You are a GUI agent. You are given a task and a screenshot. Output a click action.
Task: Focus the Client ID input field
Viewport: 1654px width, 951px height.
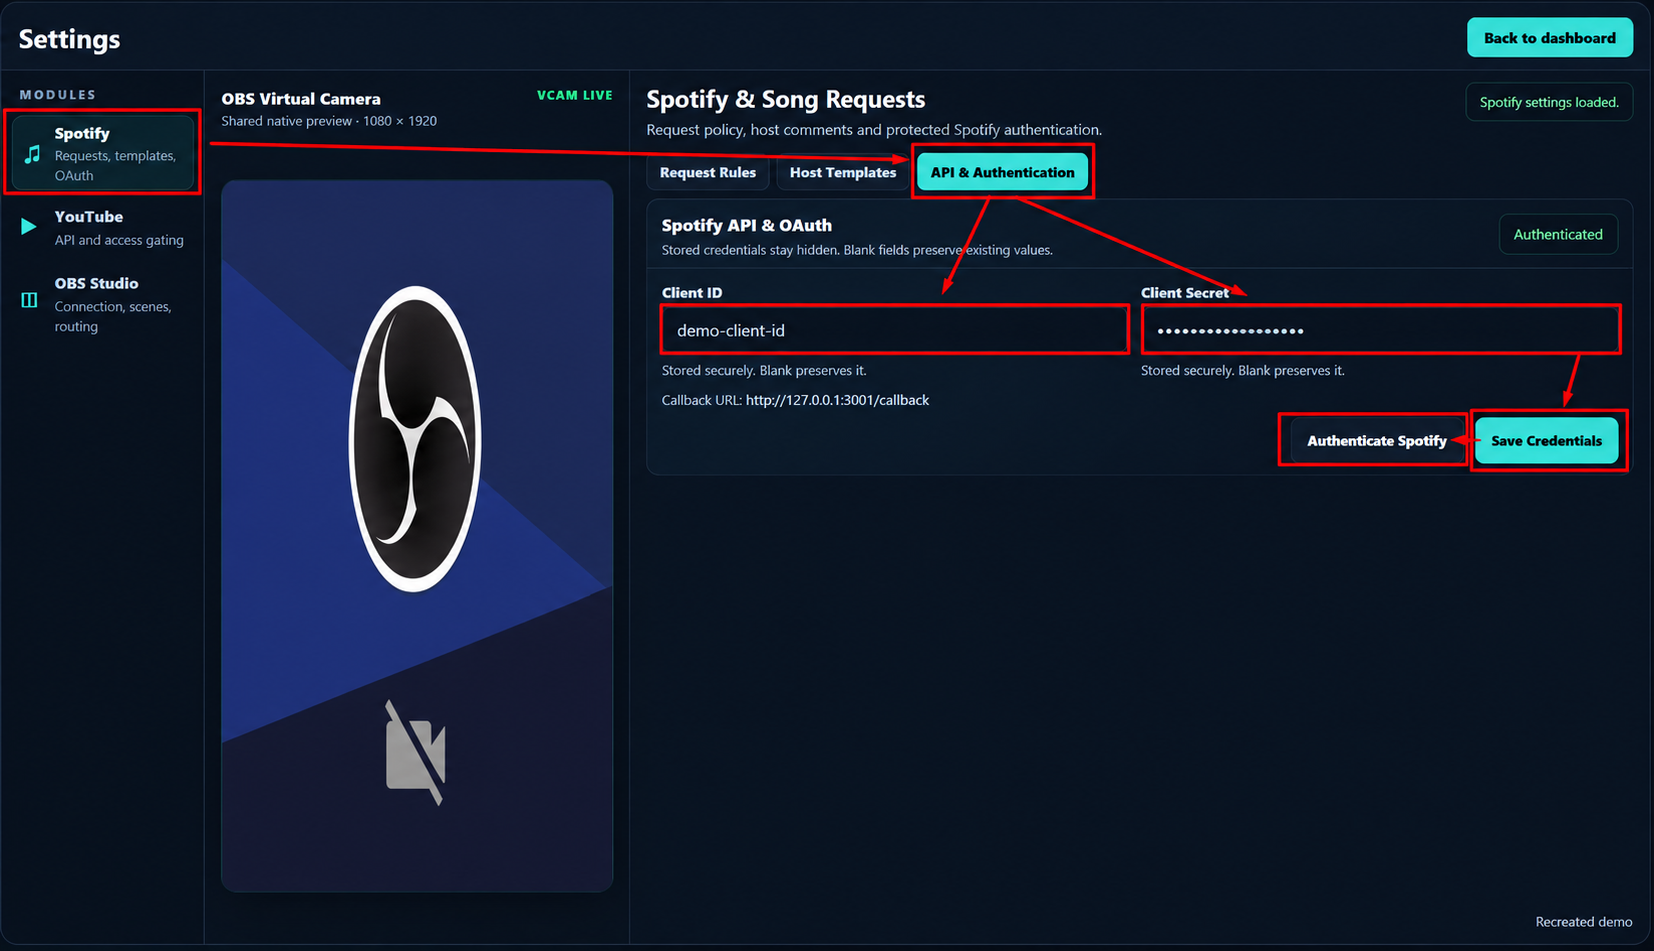(894, 330)
